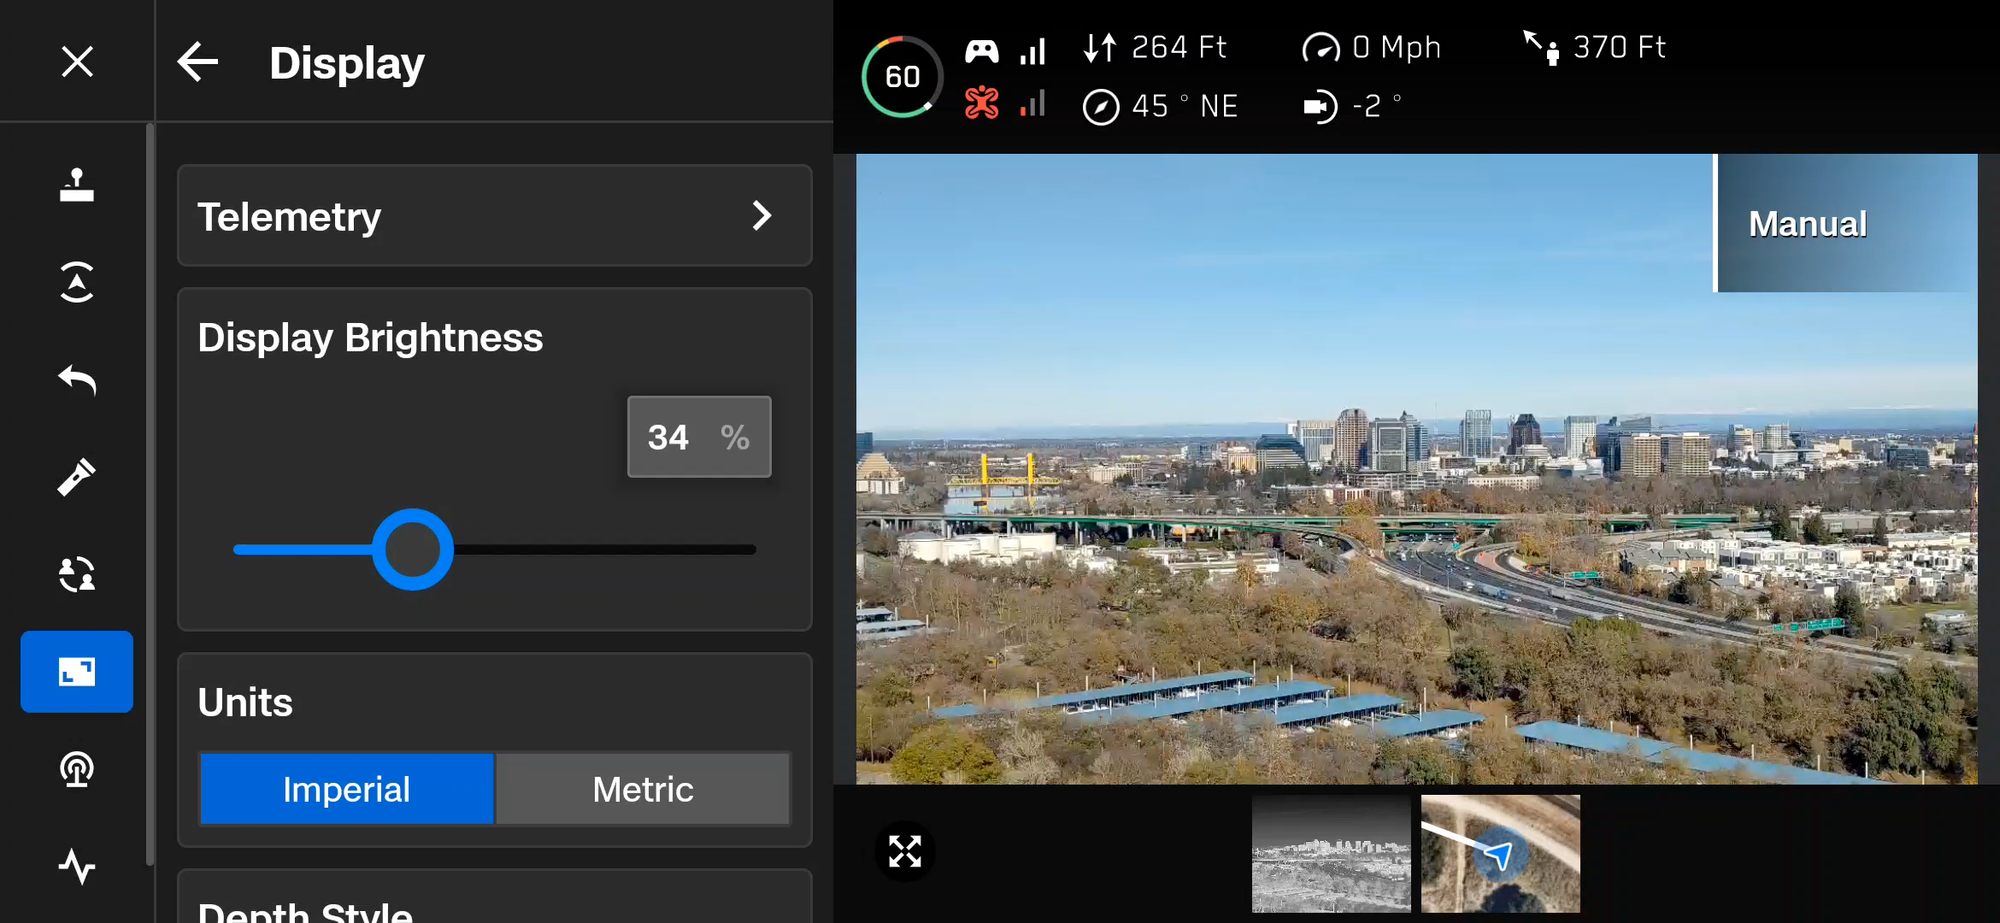Select Imperial units
This screenshot has width=2000, height=923.
click(347, 789)
